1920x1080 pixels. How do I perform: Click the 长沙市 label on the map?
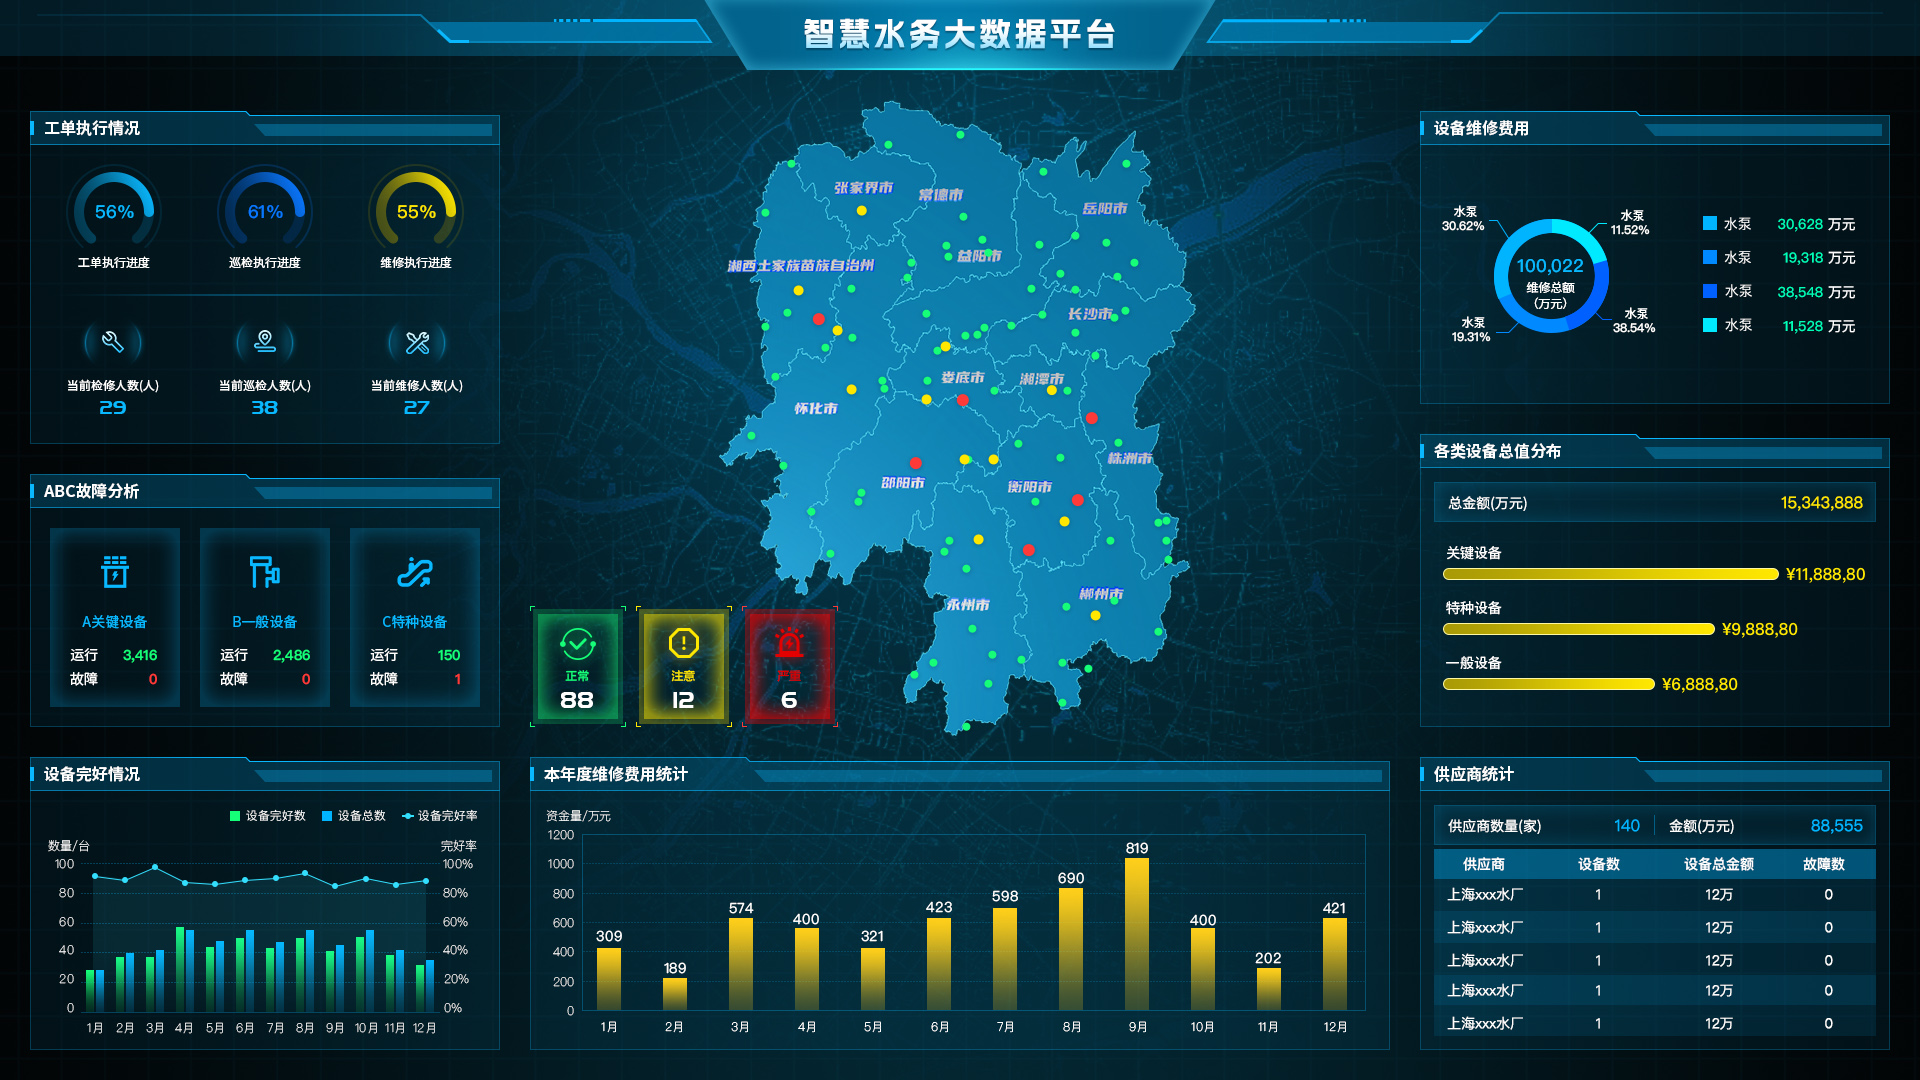1089,314
